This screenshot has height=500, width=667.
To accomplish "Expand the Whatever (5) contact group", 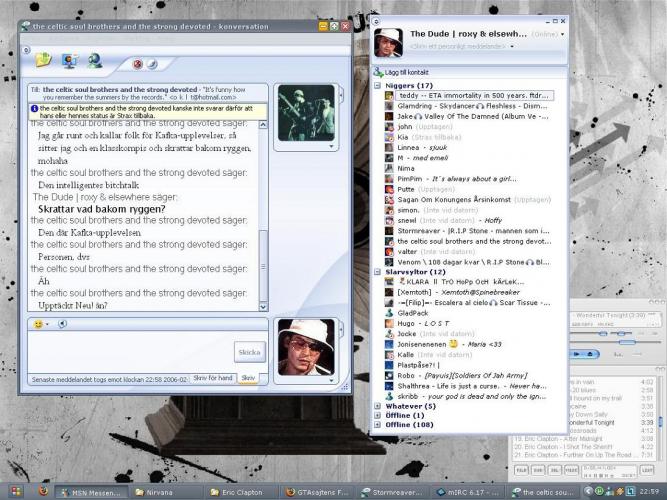I will click(x=377, y=406).
